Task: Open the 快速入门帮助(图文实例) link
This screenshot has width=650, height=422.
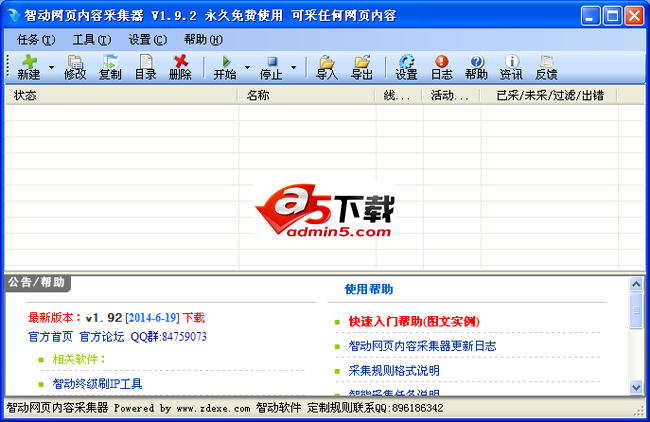Action: point(414,321)
